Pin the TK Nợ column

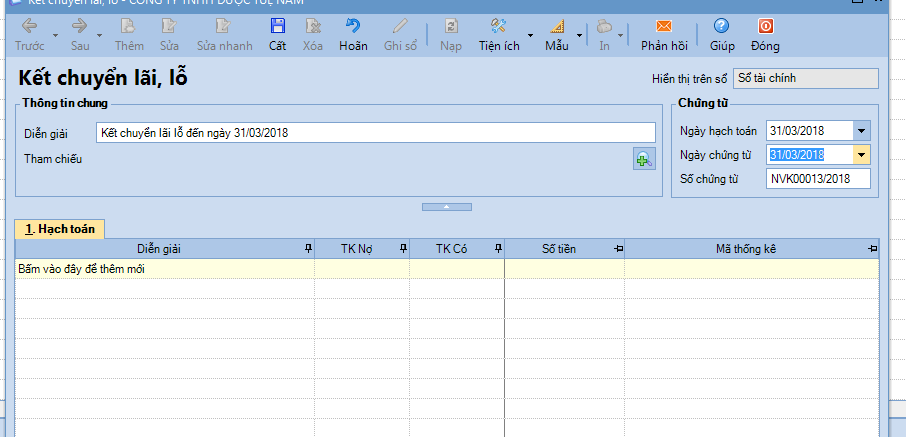point(403,249)
